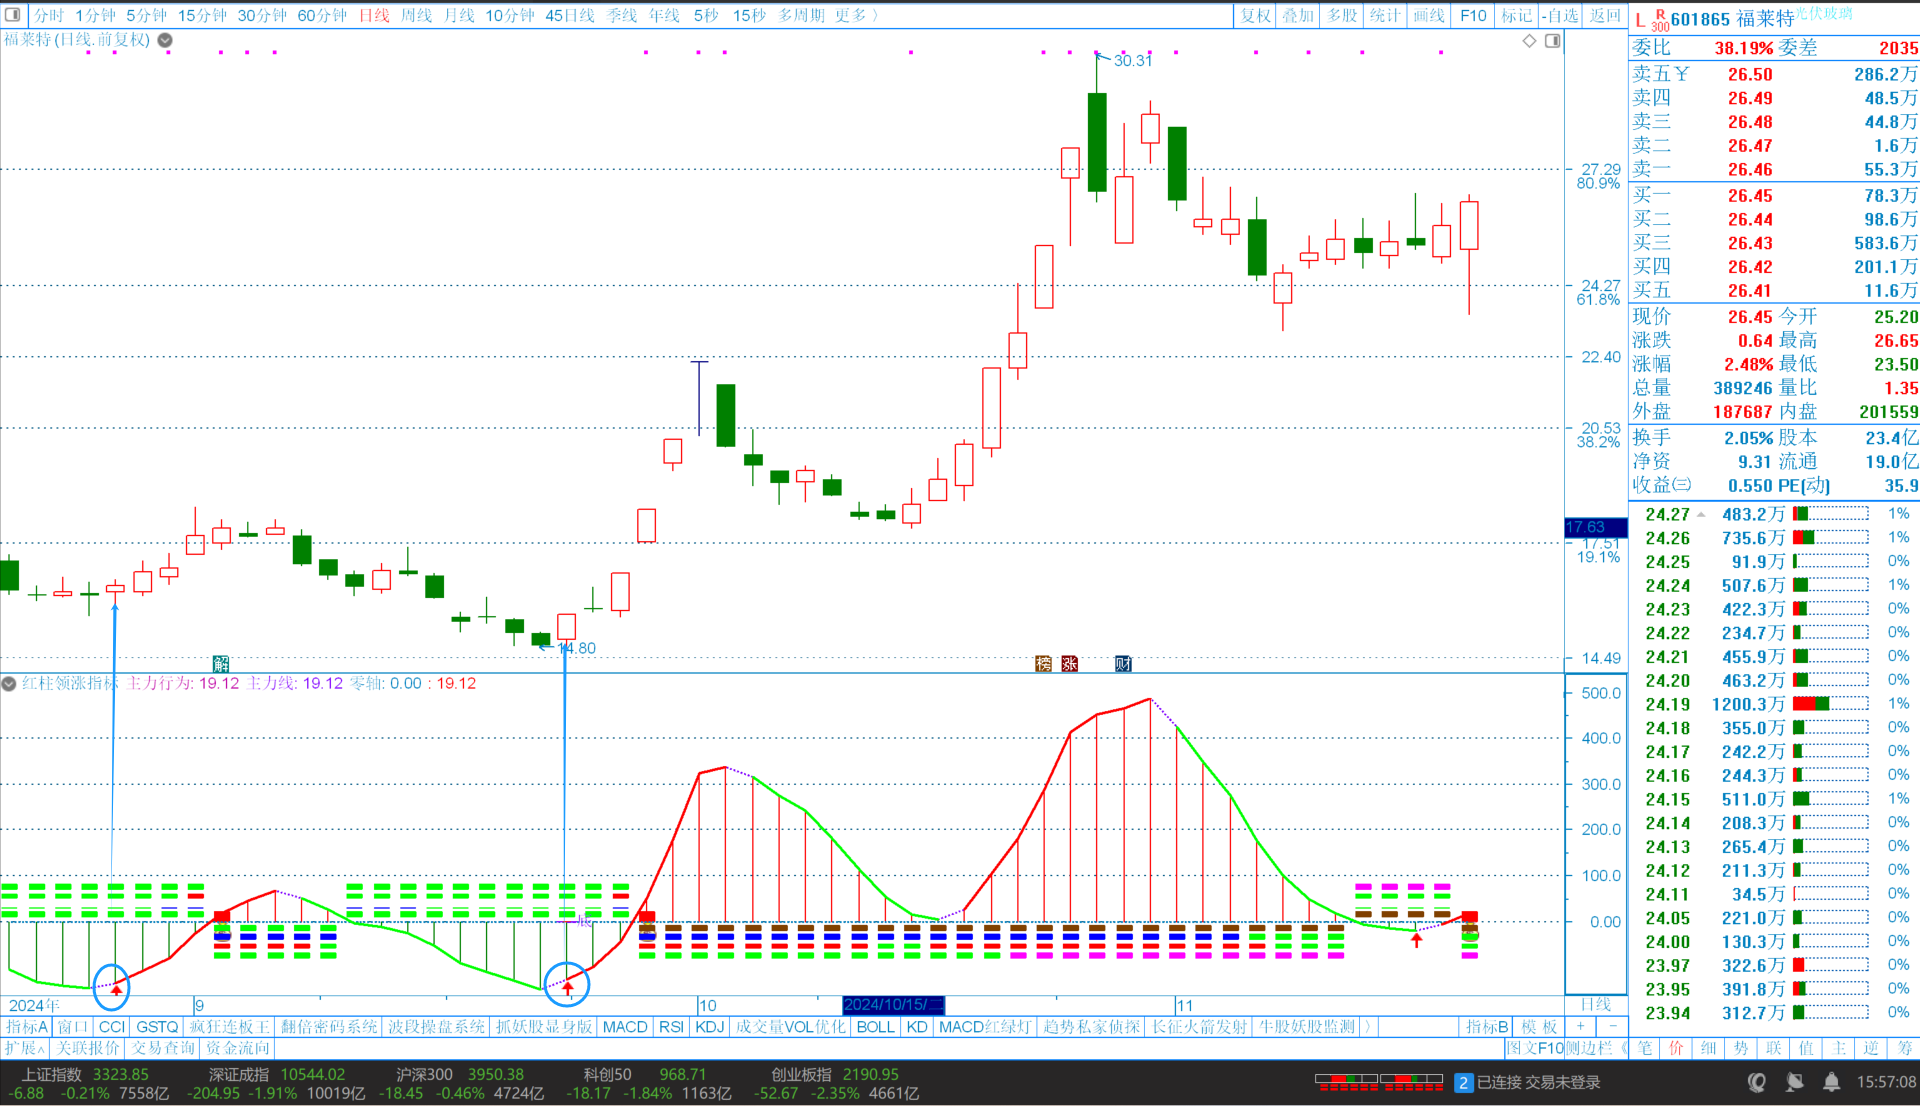
Task: Expand the chart title dropdown arrow
Action: [165, 40]
